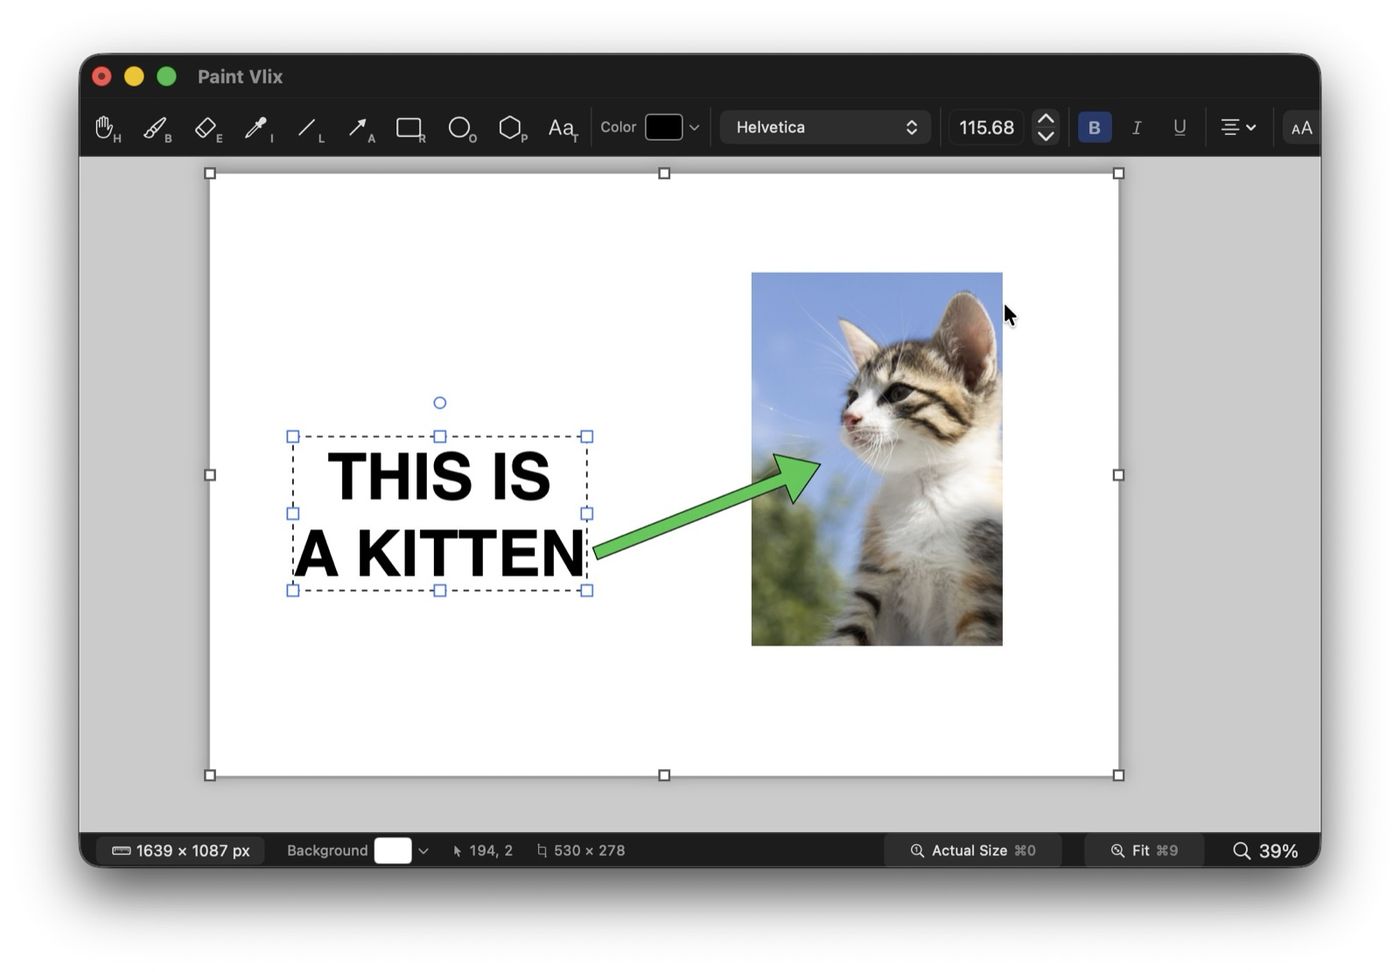This screenshot has height=972, width=1400.
Task: Expand the Color dropdown chevron
Action: (694, 128)
